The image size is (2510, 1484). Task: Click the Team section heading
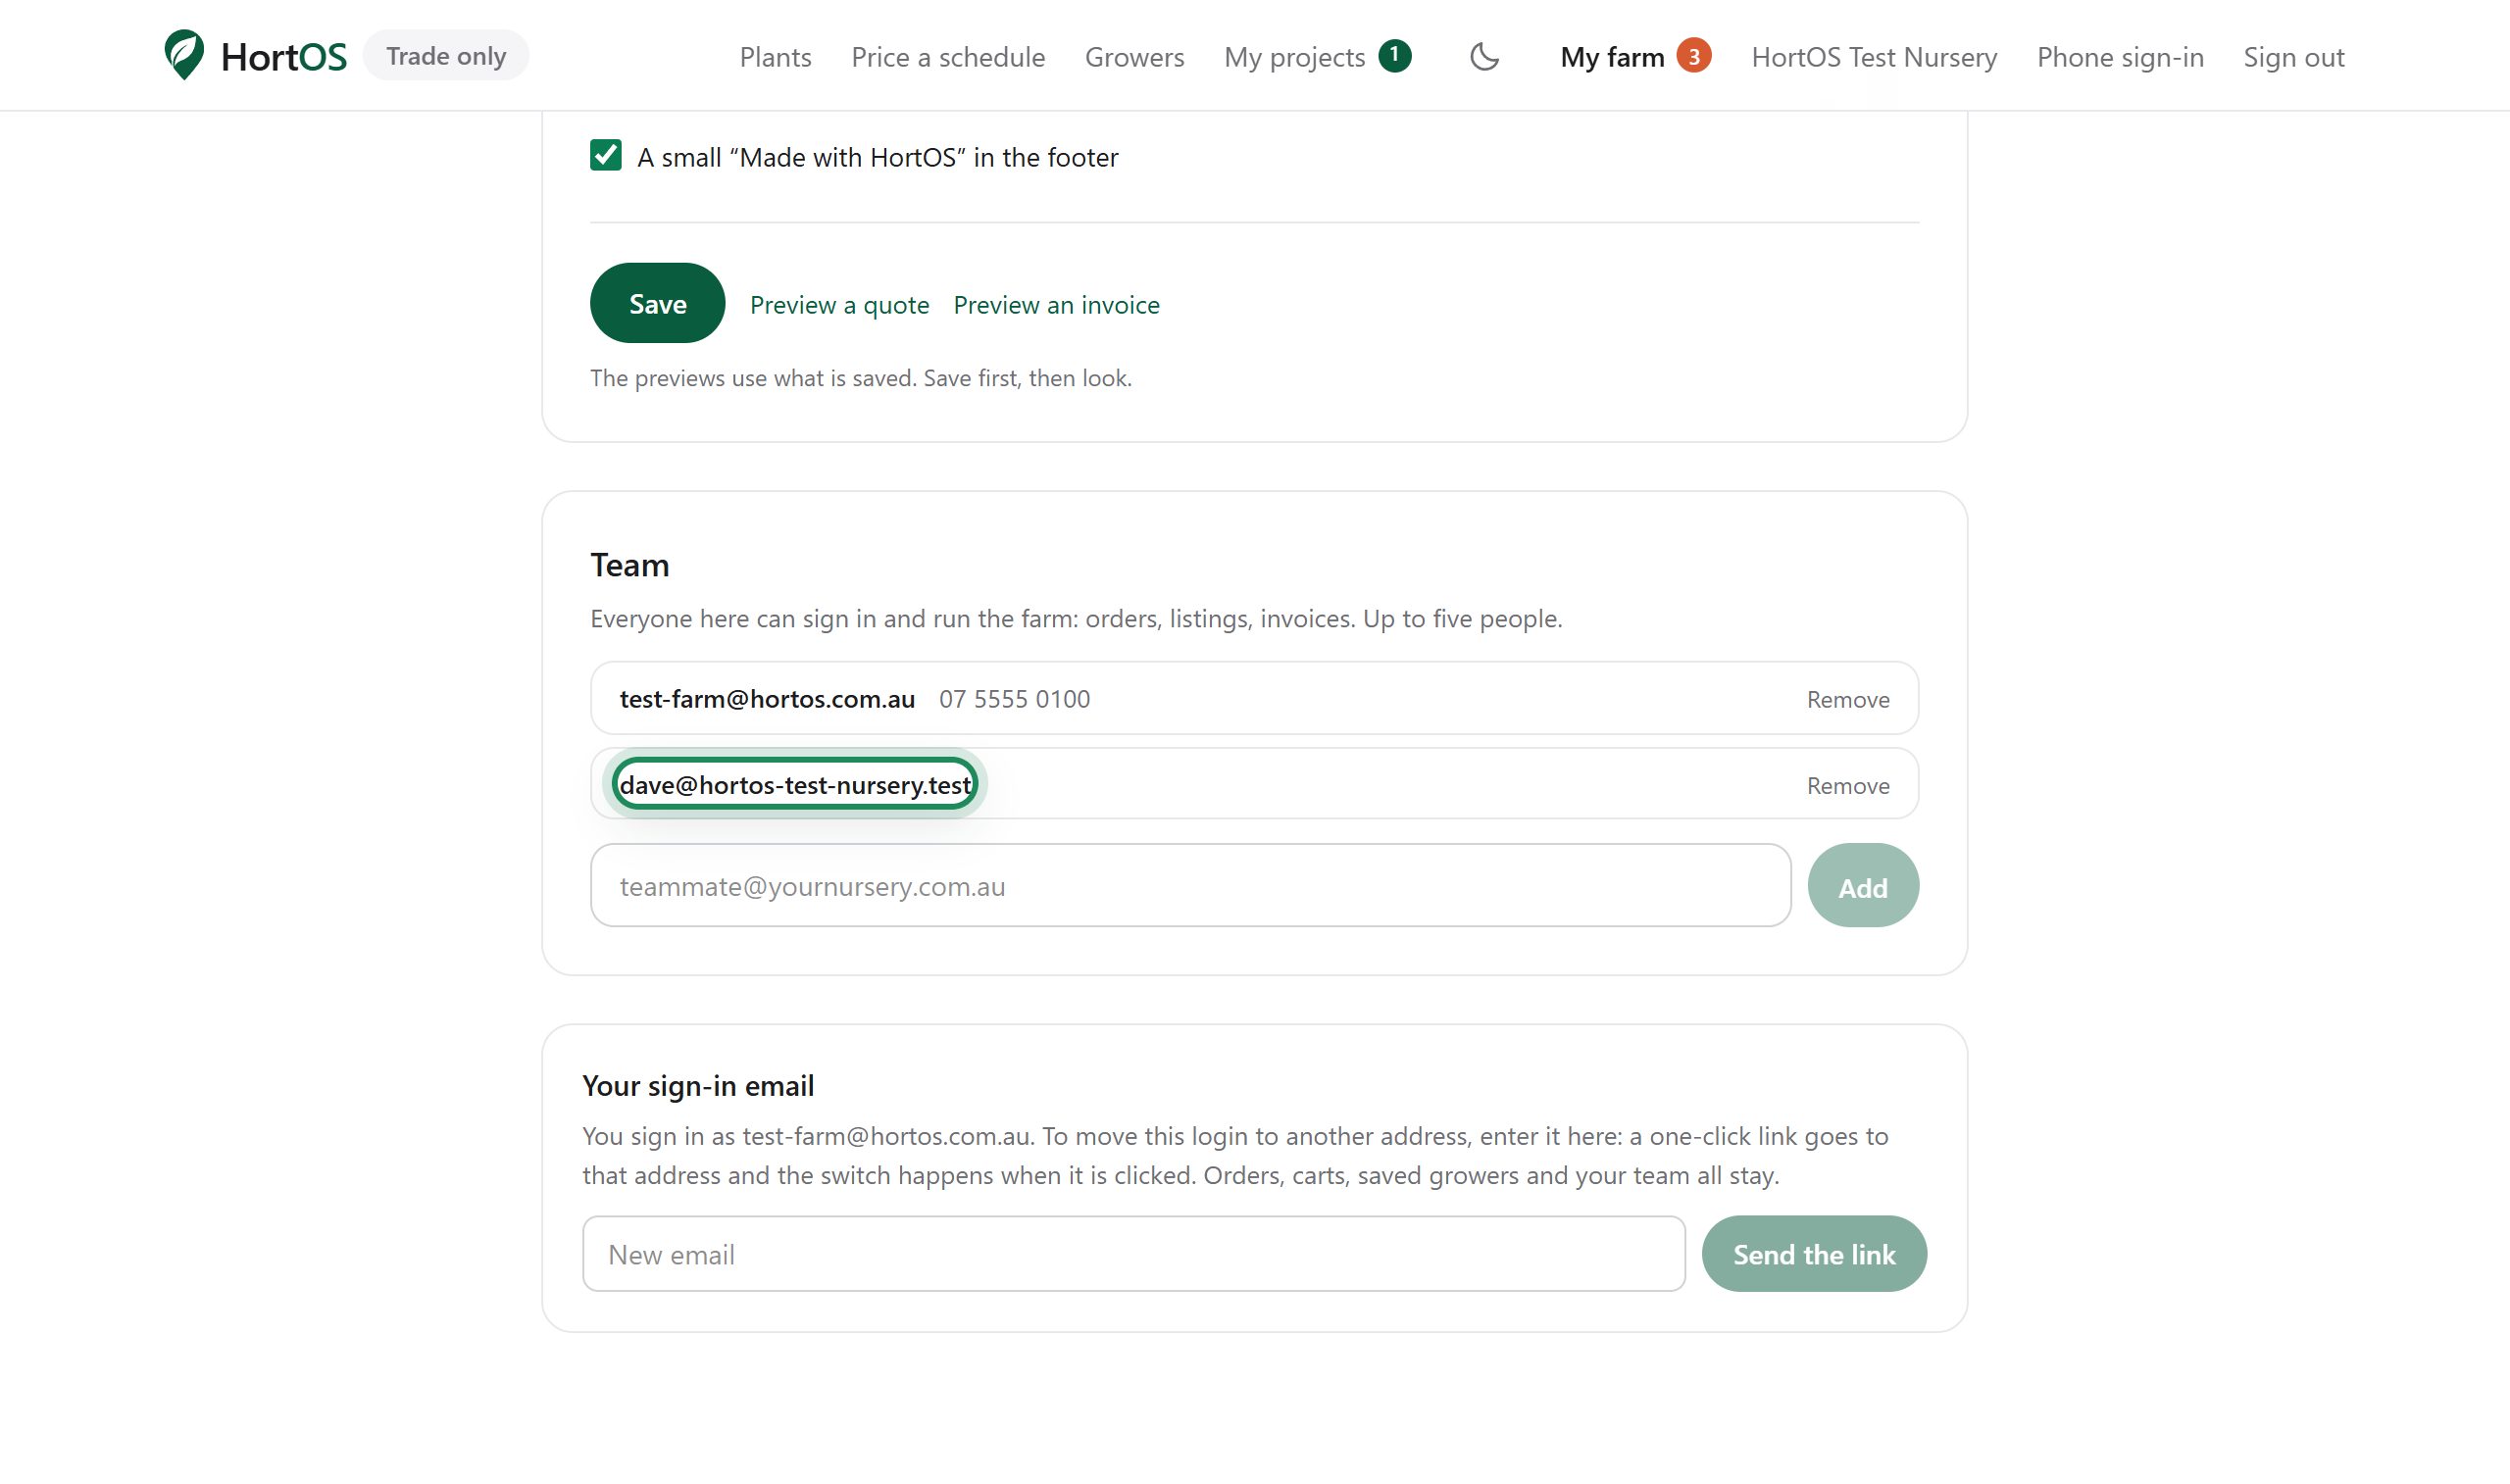[629, 565]
